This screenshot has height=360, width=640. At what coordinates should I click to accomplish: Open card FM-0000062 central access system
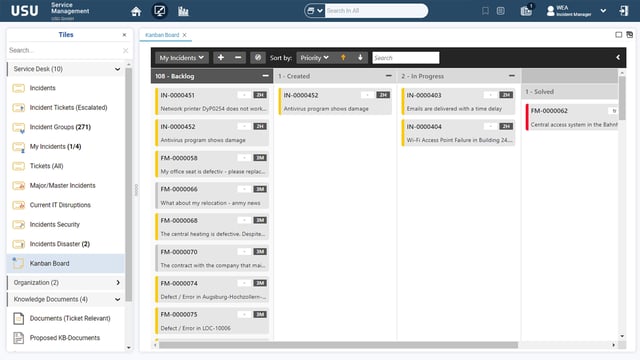pos(571,118)
